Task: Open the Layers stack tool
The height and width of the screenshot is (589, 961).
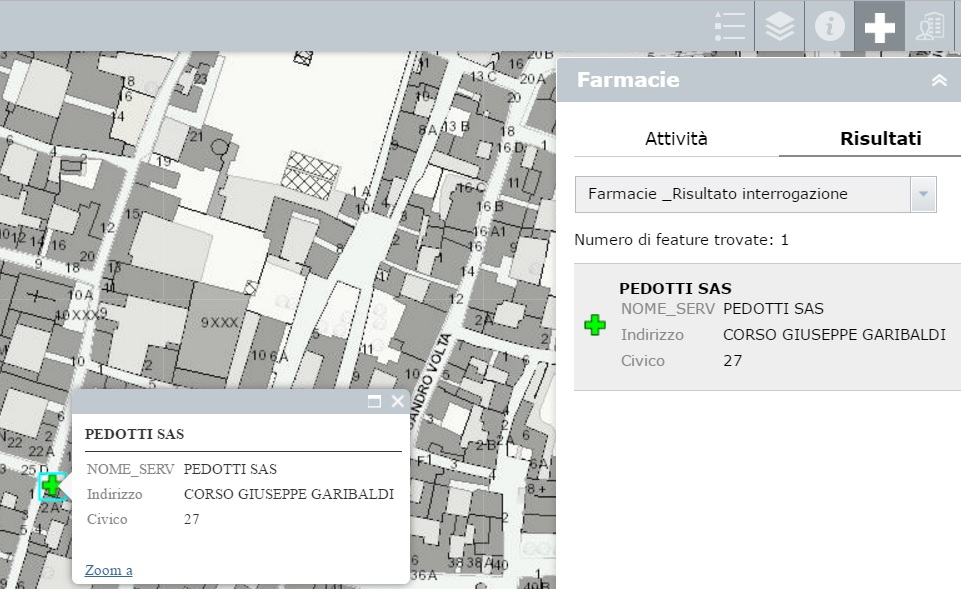Action: [x=780, y=26]
